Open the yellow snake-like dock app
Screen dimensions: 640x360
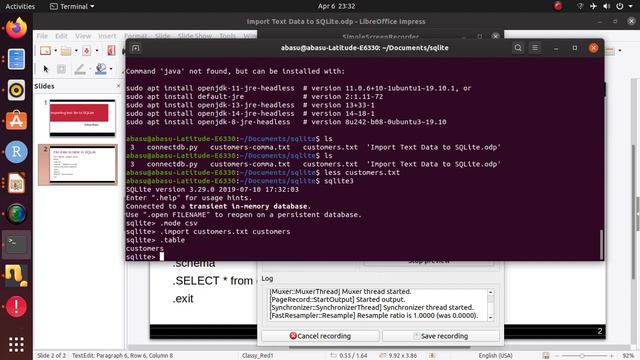16,275
